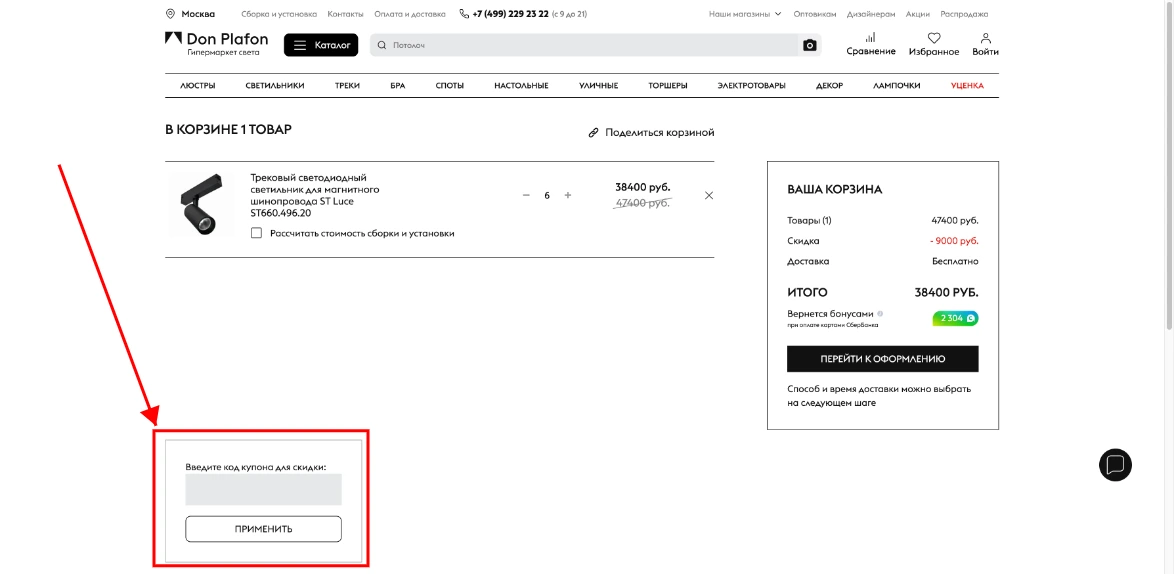Open the ТРЕКИ category
The height and width of the screenshot is (574, 1174).
(x=347, y=85)
